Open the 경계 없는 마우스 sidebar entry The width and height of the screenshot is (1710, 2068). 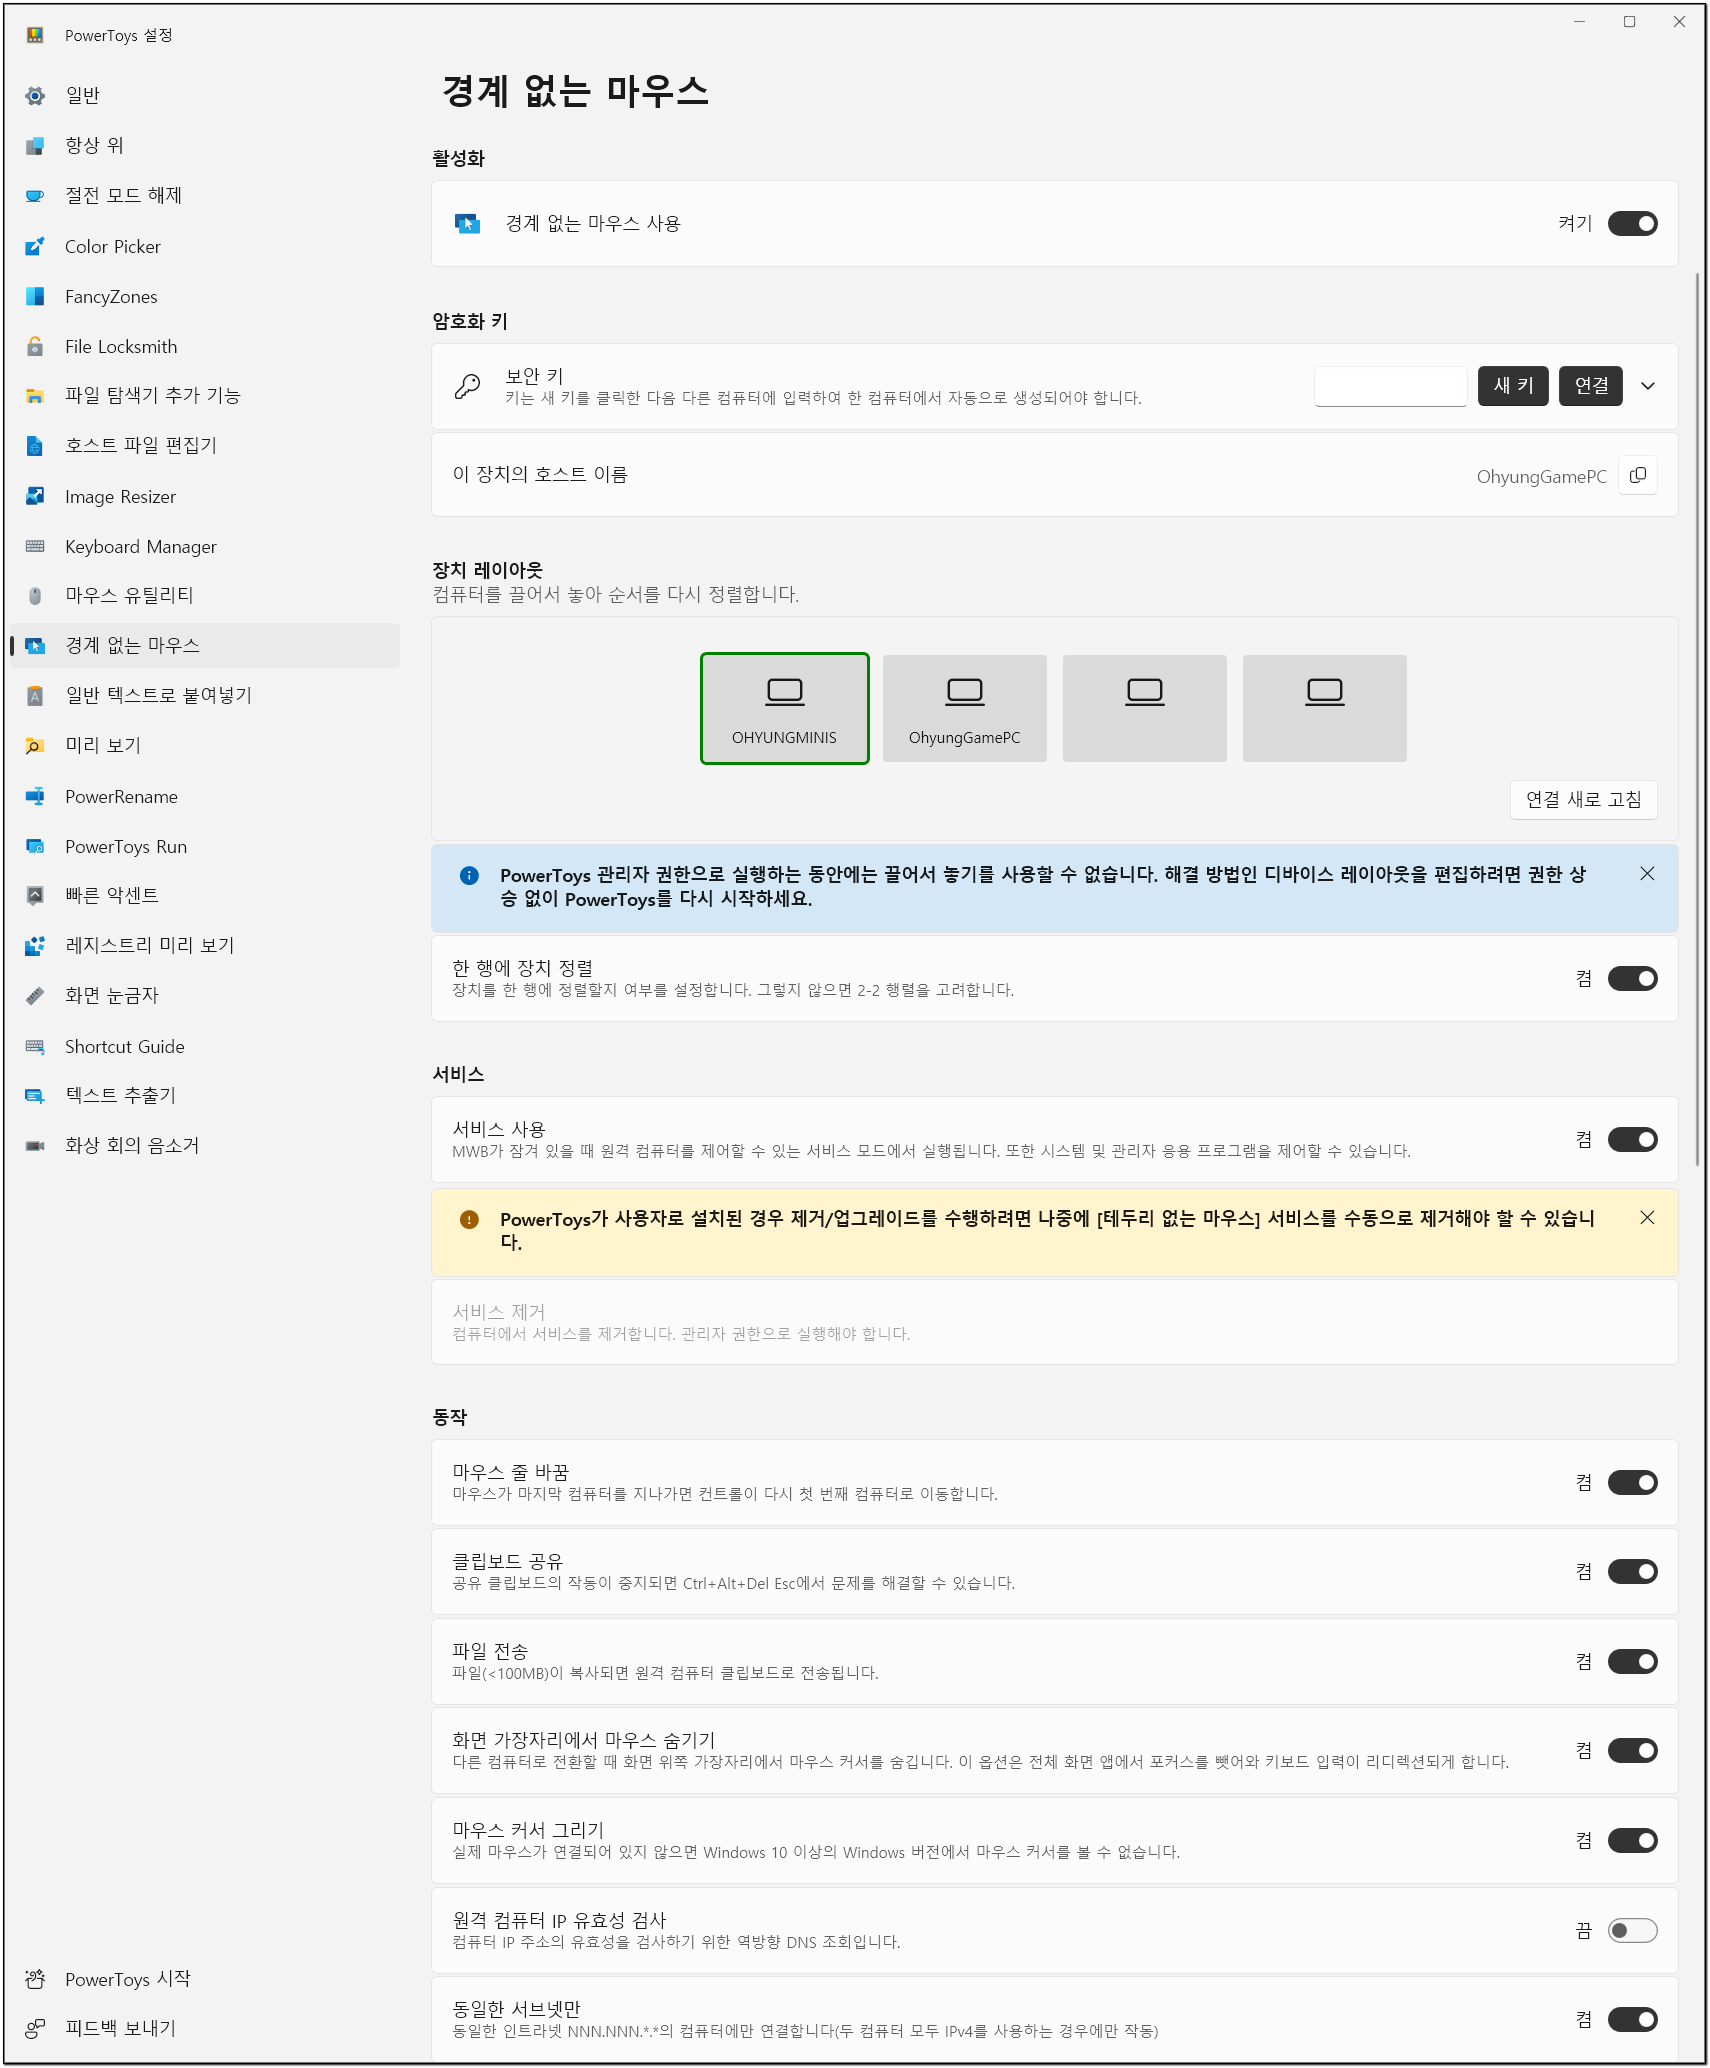[205, 646]
